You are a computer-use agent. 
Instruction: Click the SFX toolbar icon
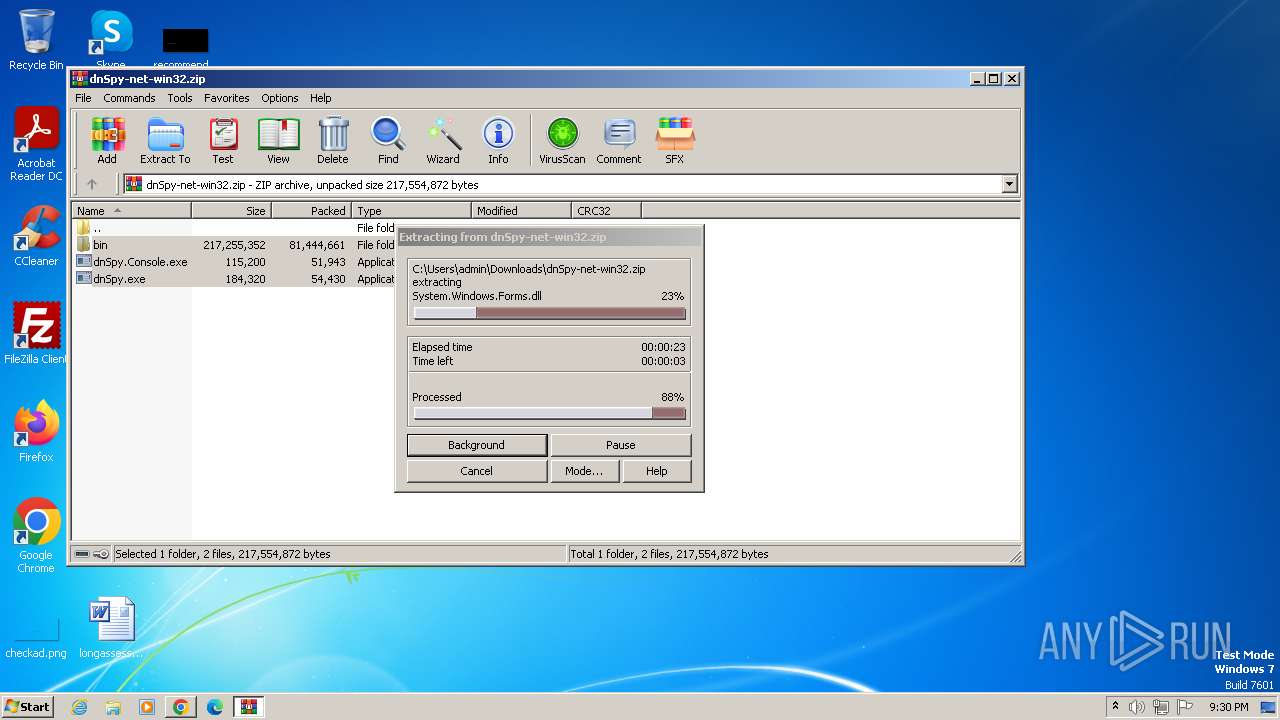[x=675, y=140]
